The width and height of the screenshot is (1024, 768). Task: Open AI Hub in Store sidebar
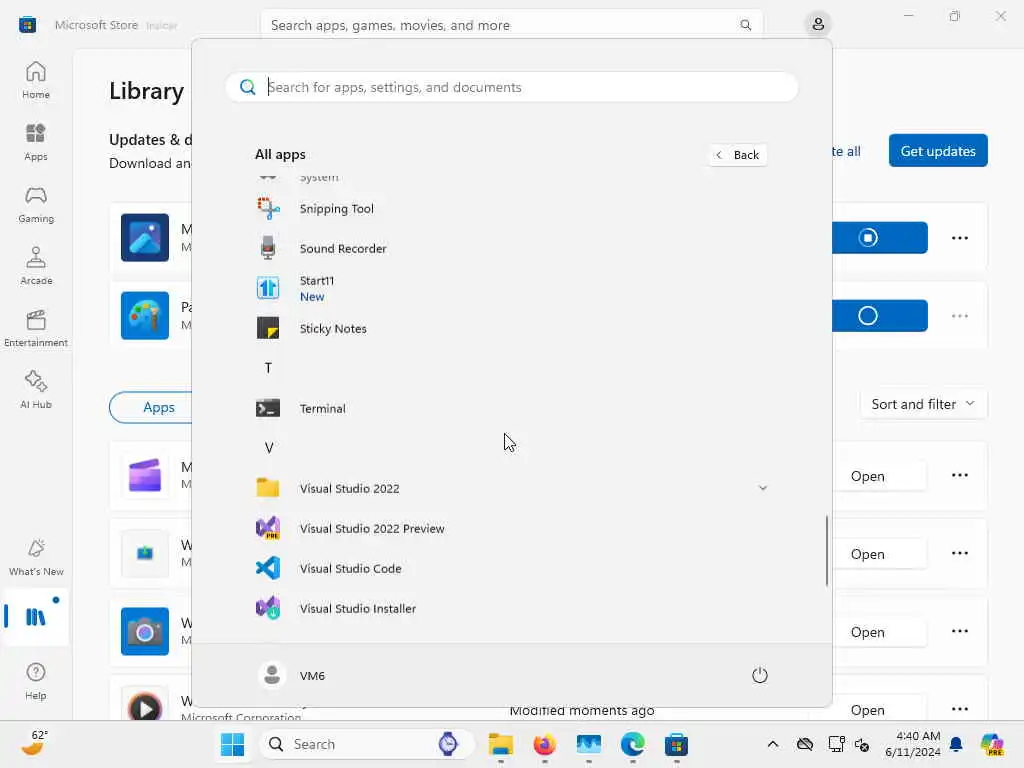point(36,390)
